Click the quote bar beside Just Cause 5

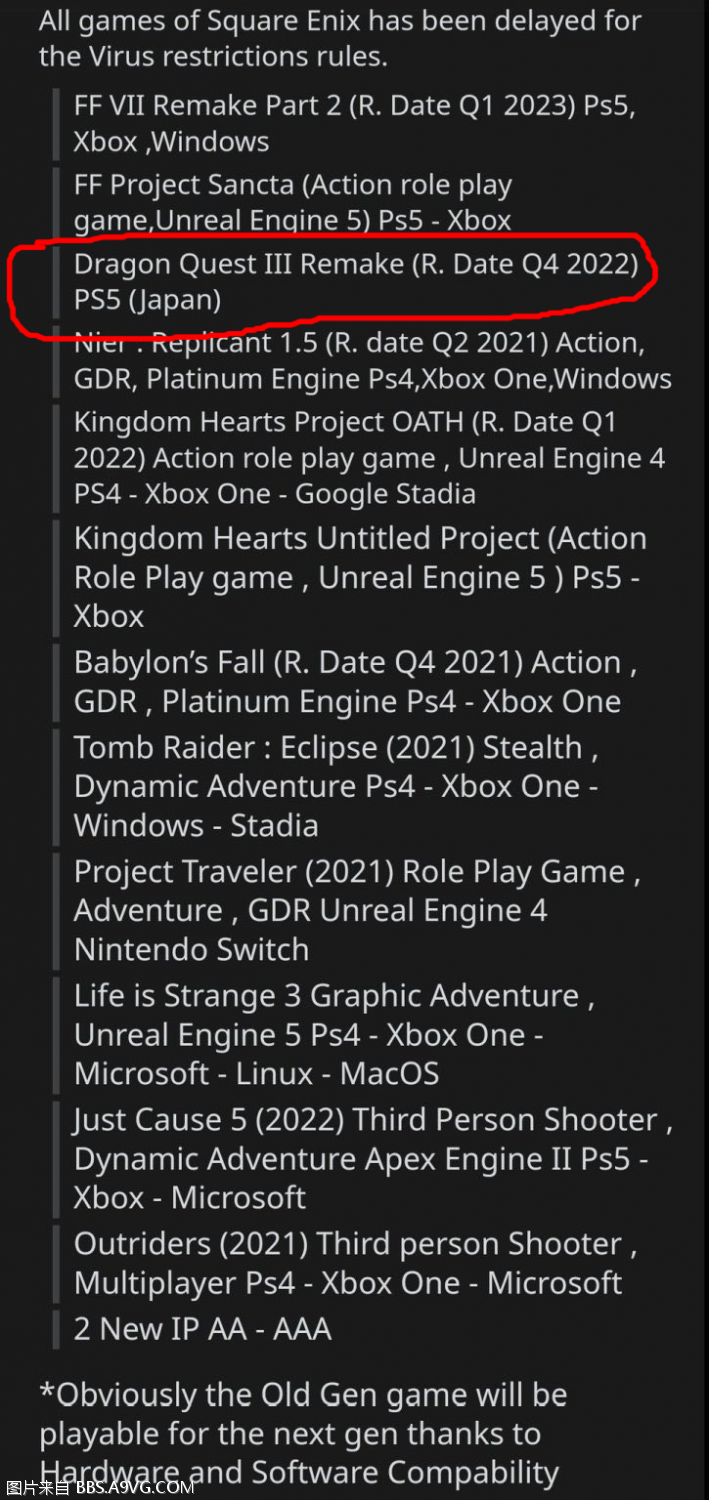point(56,1158)
